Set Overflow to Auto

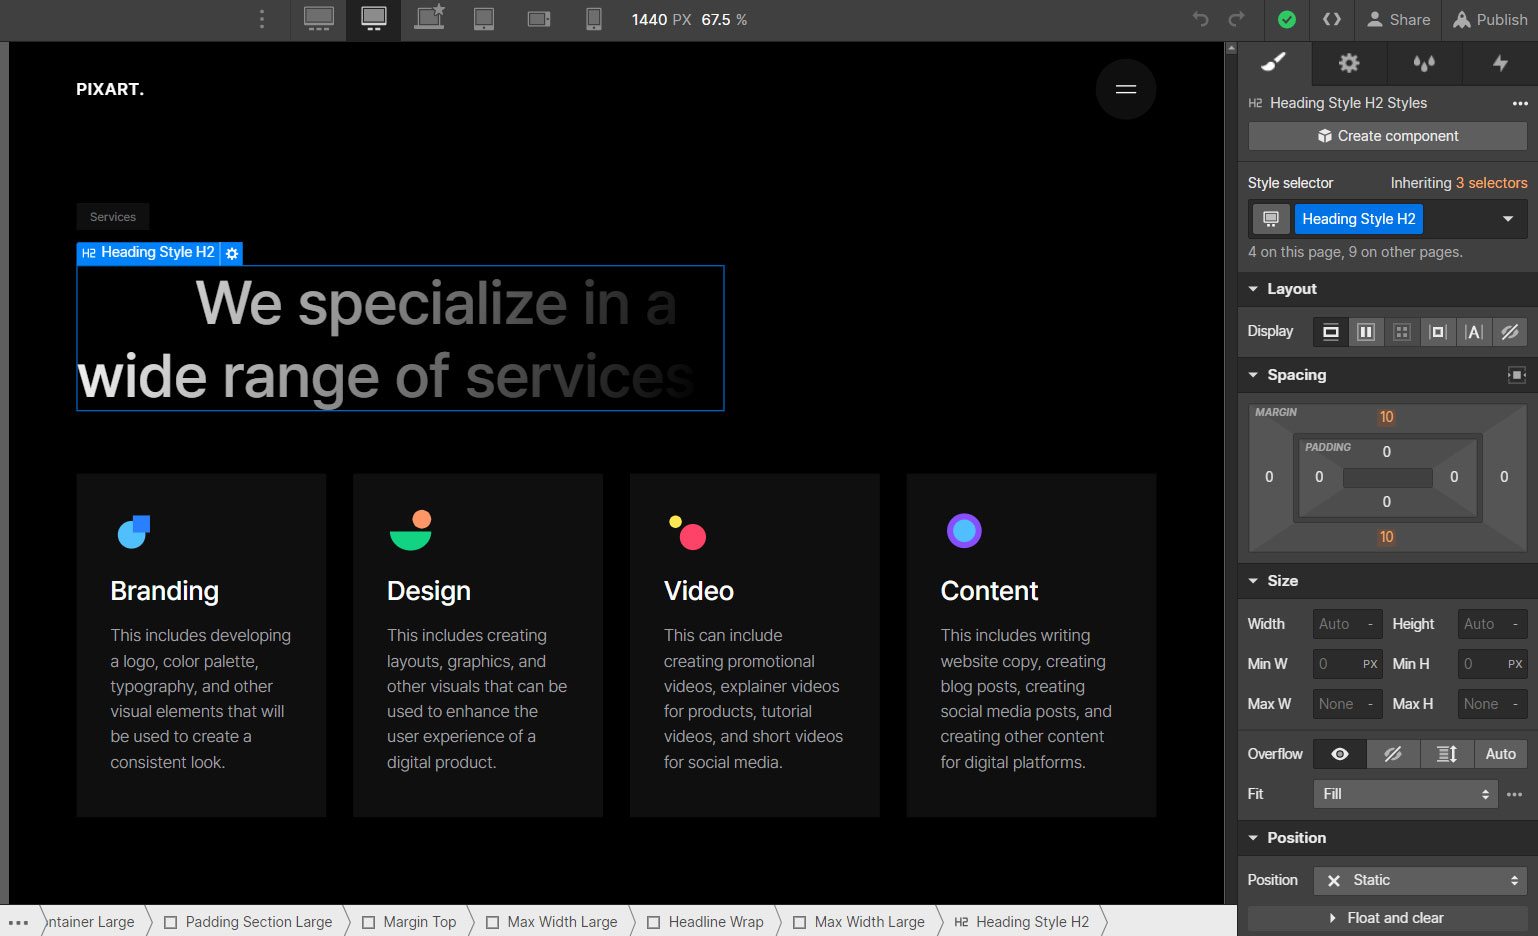[x=1500, y=754]
